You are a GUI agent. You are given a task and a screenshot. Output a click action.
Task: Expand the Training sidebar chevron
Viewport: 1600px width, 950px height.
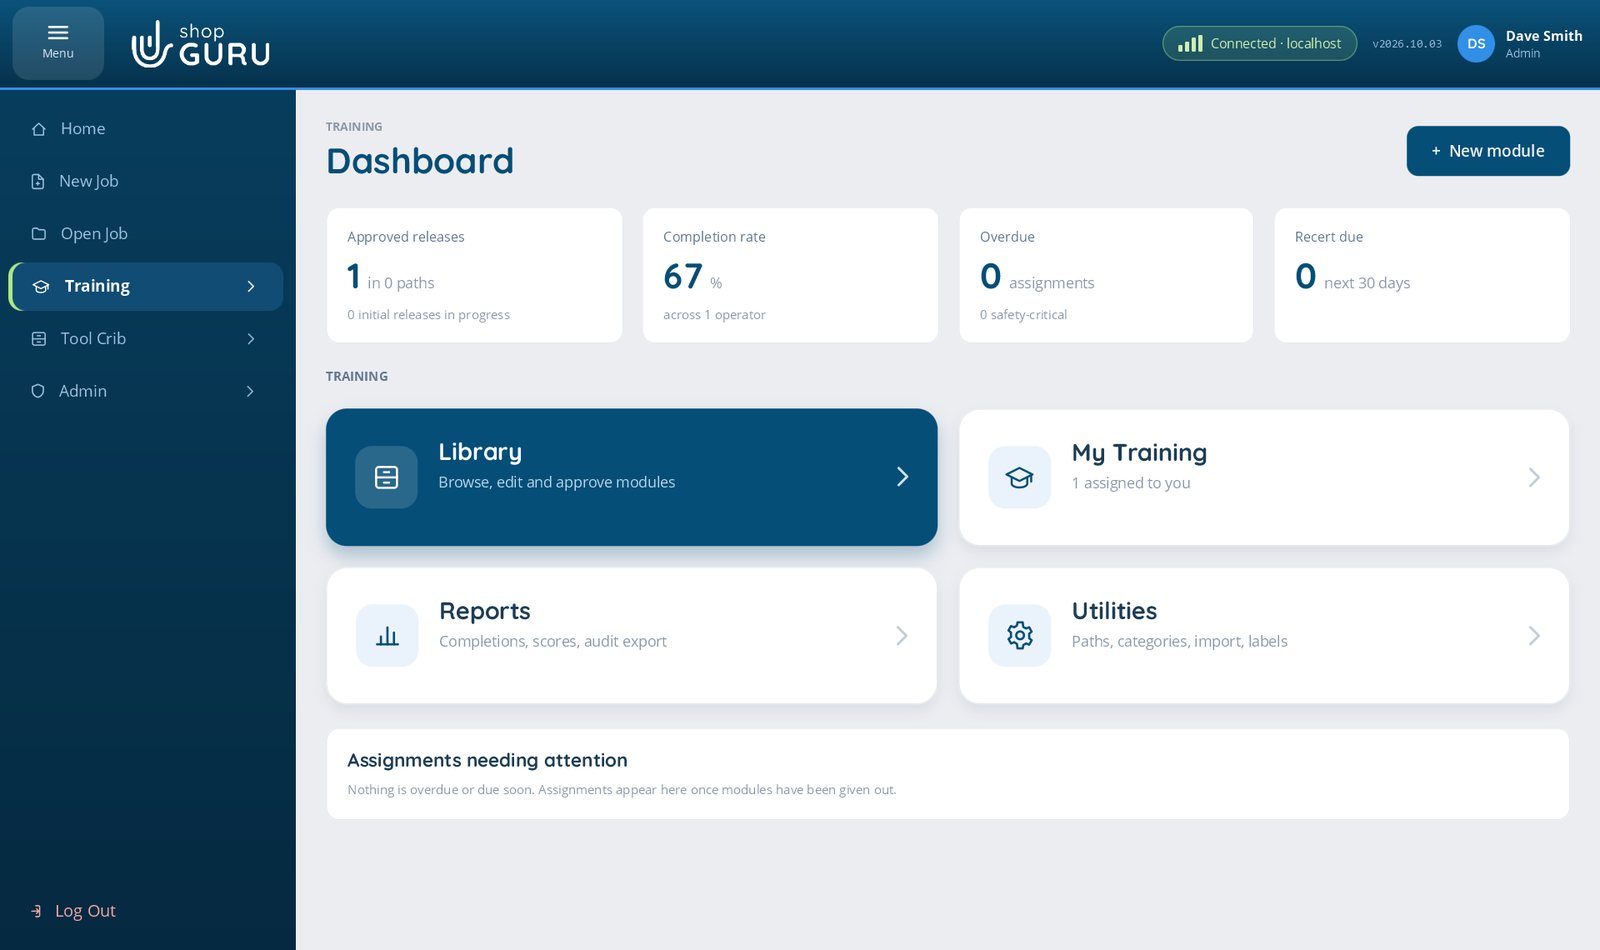pos(251,286)
